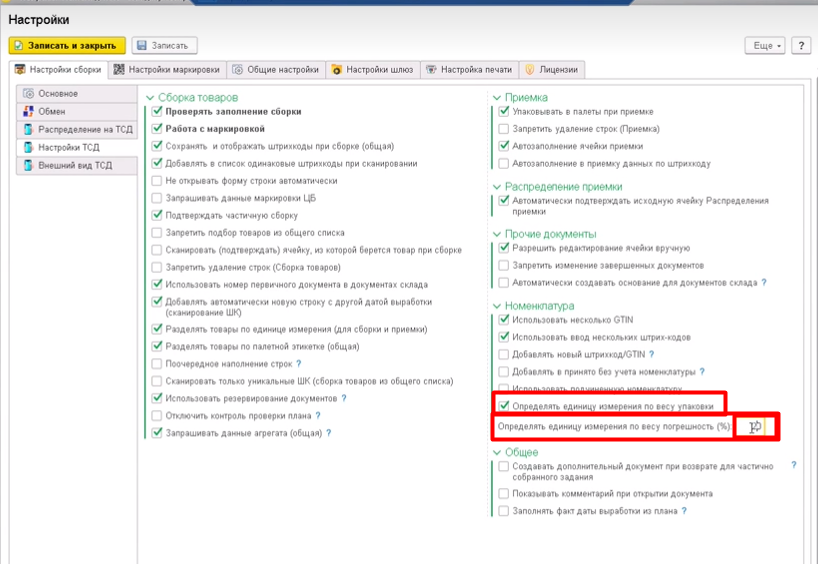Click the save disk icon on Записать и закрыть

18,46
